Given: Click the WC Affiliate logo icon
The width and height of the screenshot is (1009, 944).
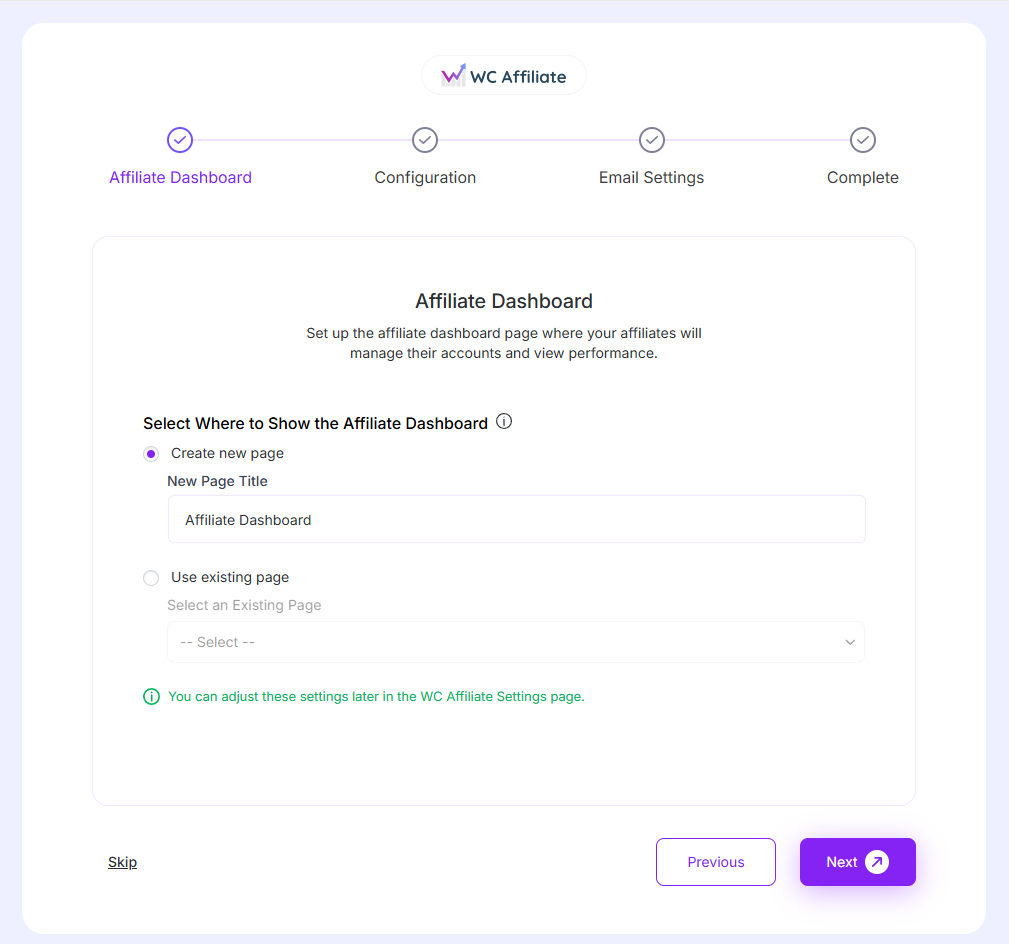Looking at the screenshot, I should click(453, 75).
